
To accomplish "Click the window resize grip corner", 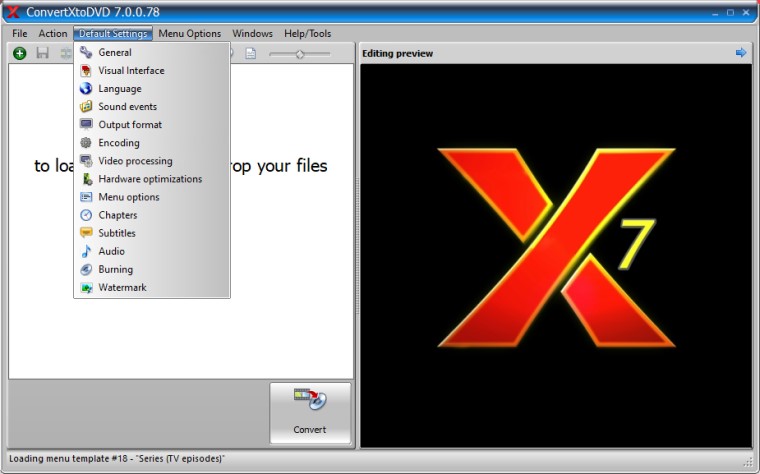I will pos(748,461).
